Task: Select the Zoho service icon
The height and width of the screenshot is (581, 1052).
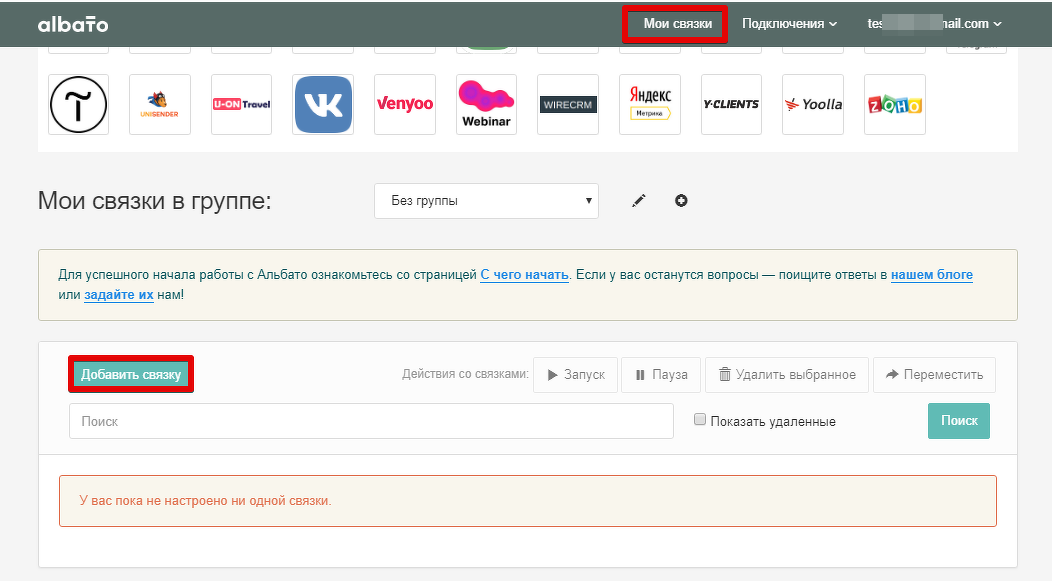Action: coord(895,105)
